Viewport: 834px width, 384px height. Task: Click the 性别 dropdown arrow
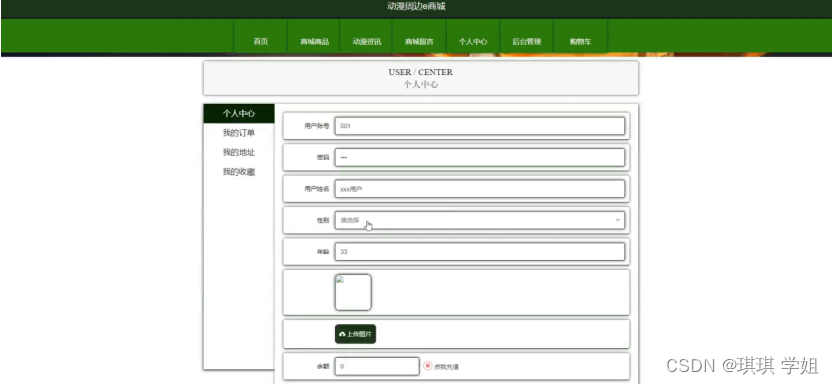(x=618, y=220)
